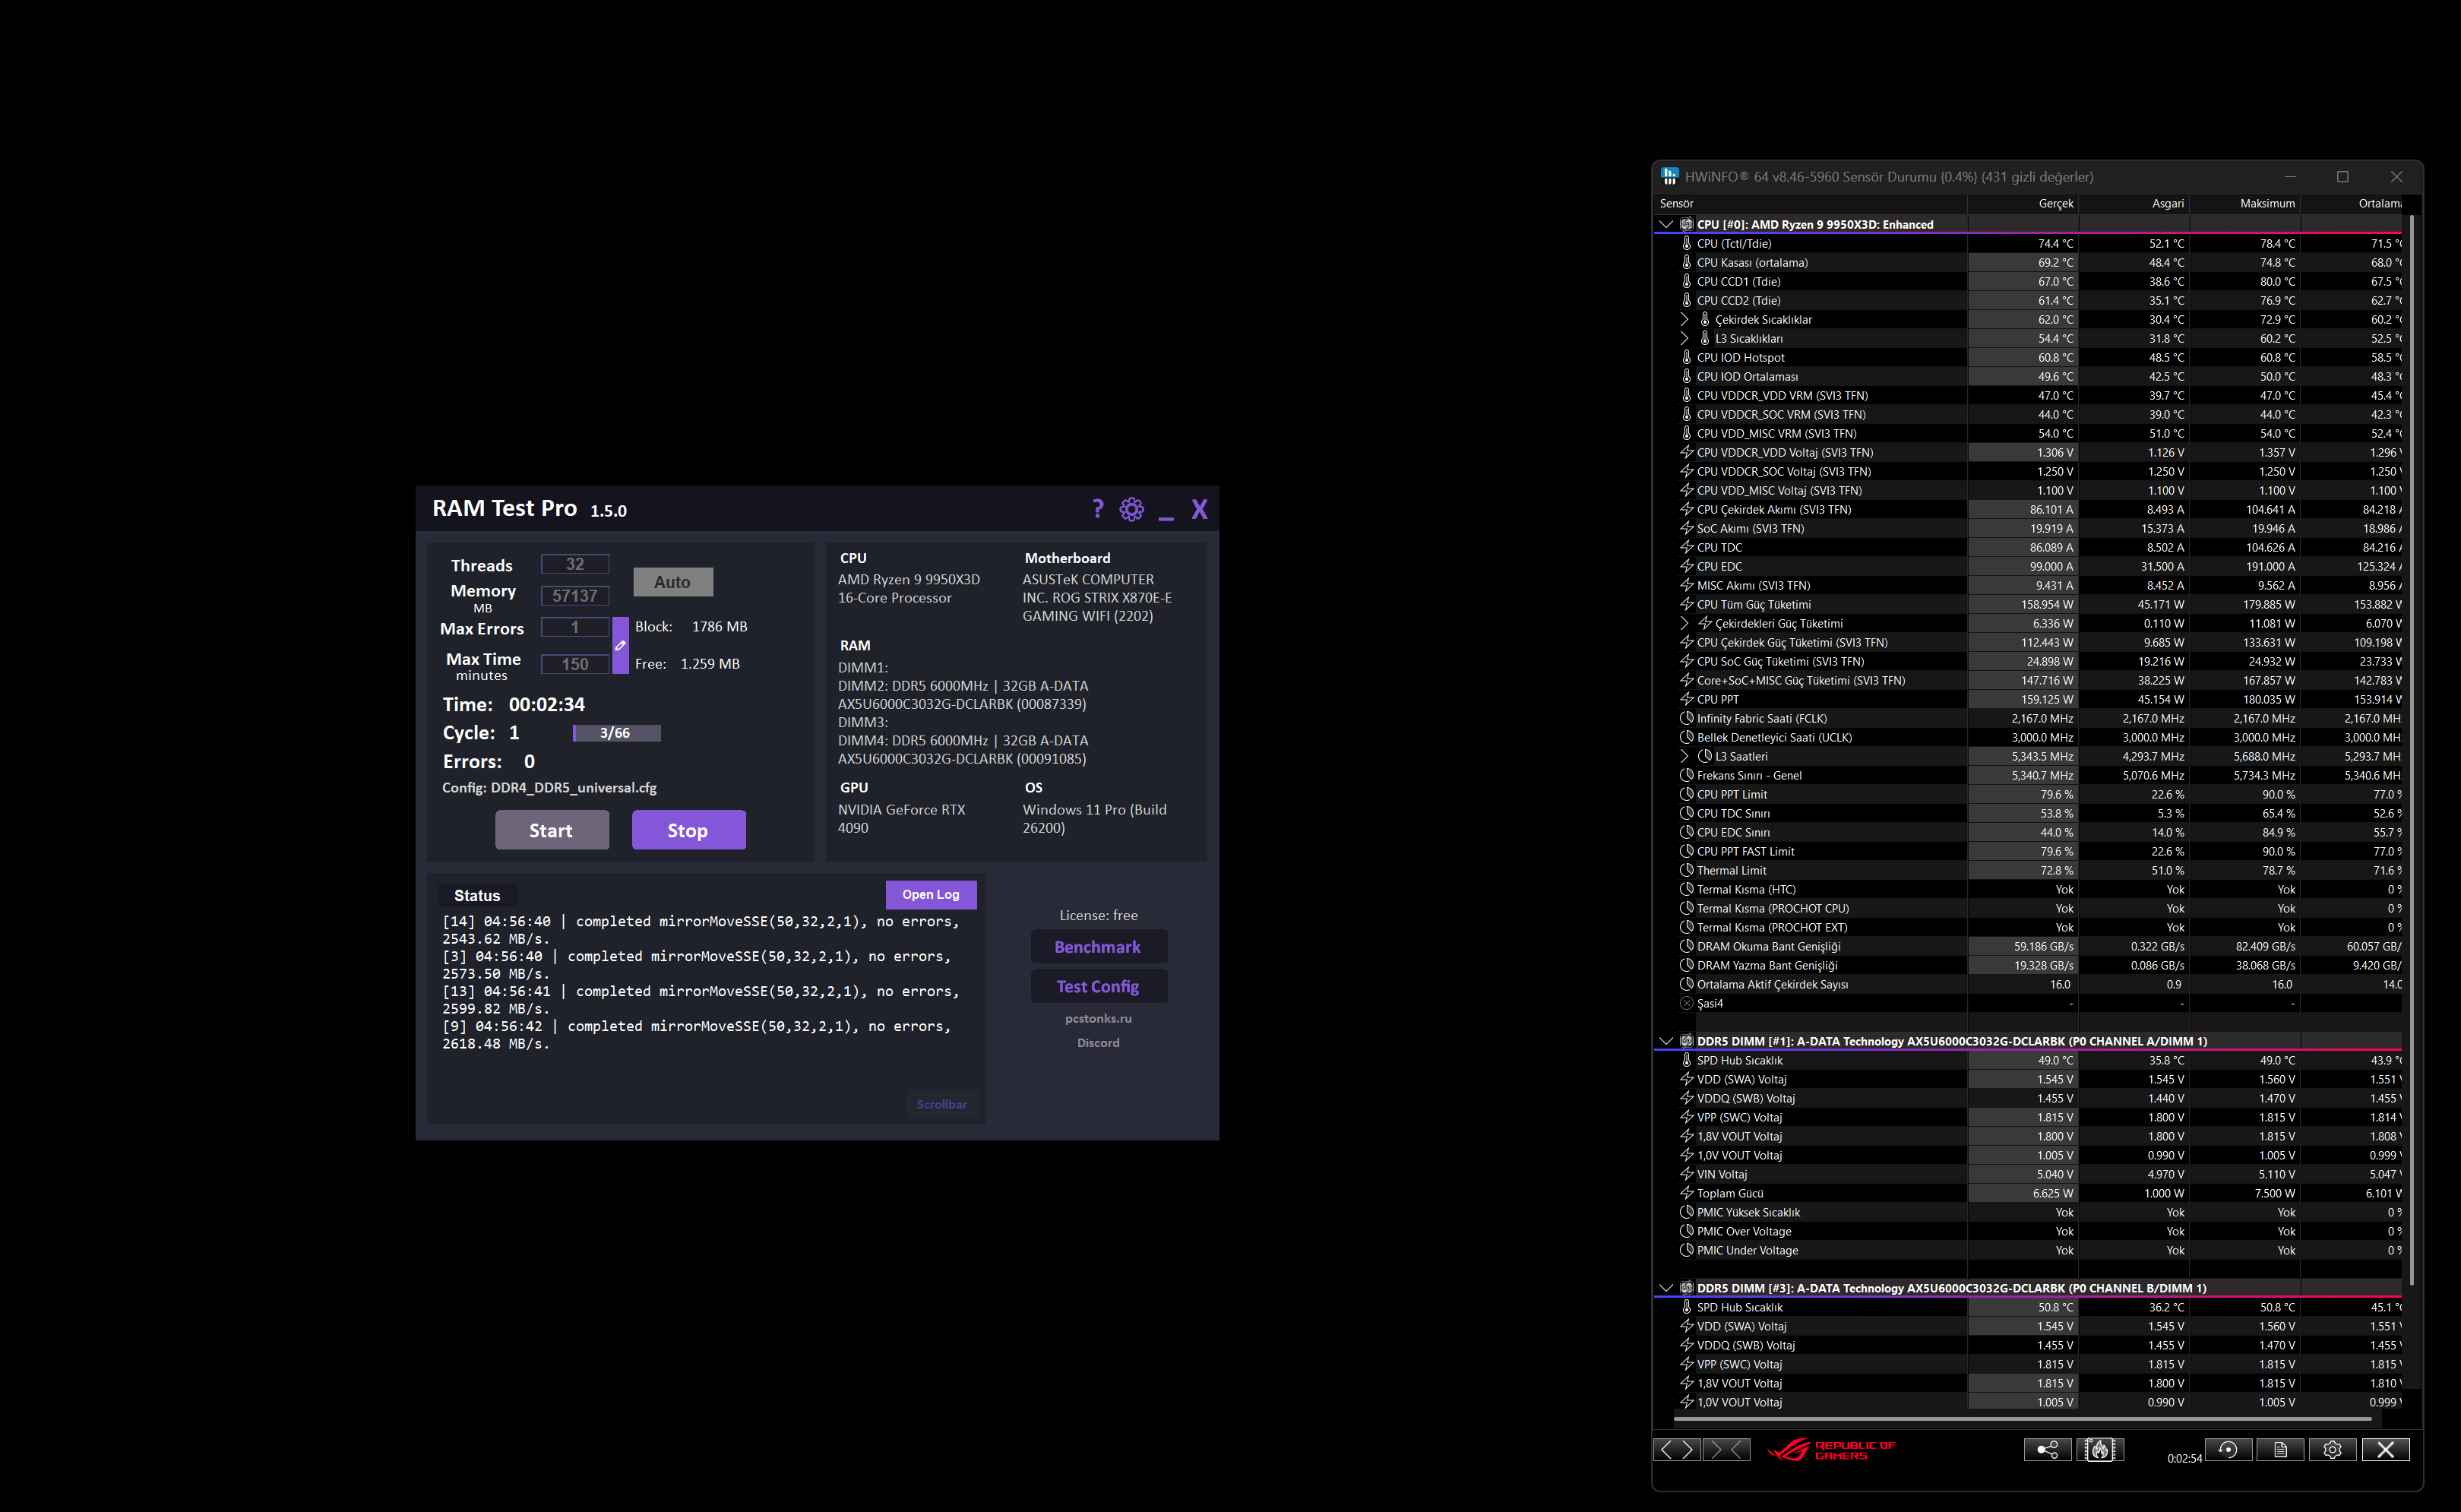Select the Thermal Limit row

click(x=2028, y=870)
